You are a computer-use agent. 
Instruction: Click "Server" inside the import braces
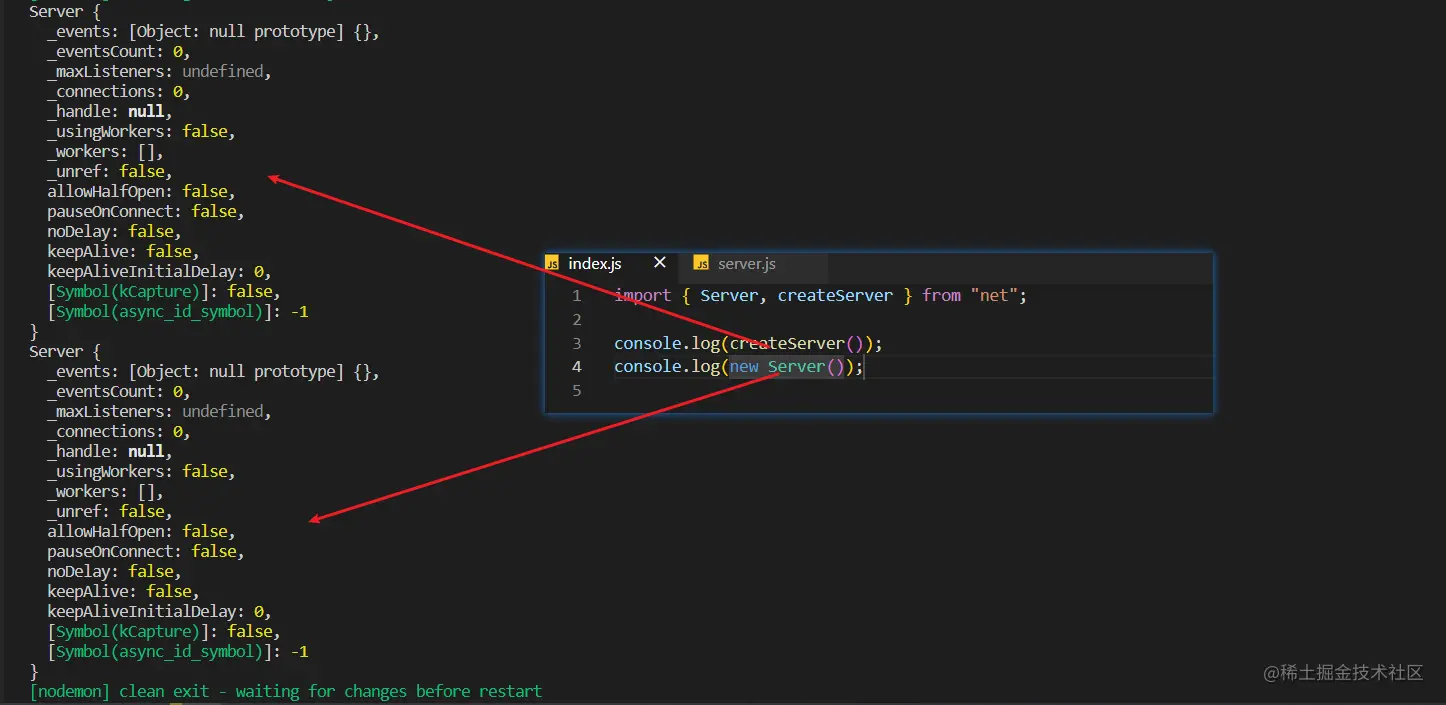[729, 296]
